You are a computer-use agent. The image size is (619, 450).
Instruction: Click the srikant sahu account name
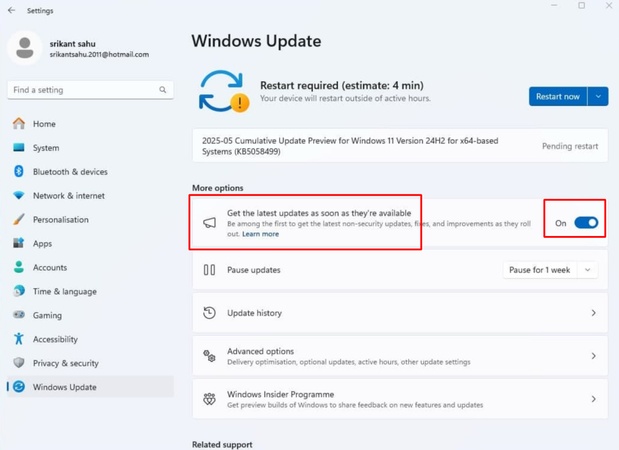click(x=73, y=44)
